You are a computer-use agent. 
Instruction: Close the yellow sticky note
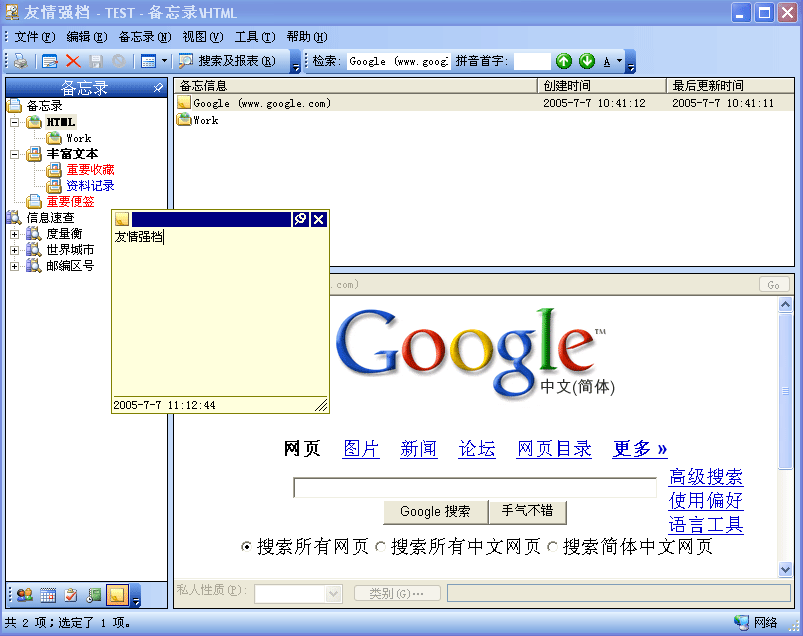(319, 219)
